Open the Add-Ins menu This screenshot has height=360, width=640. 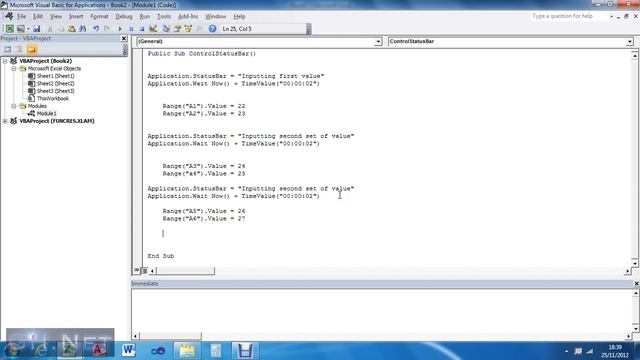(x=188, y=16)
